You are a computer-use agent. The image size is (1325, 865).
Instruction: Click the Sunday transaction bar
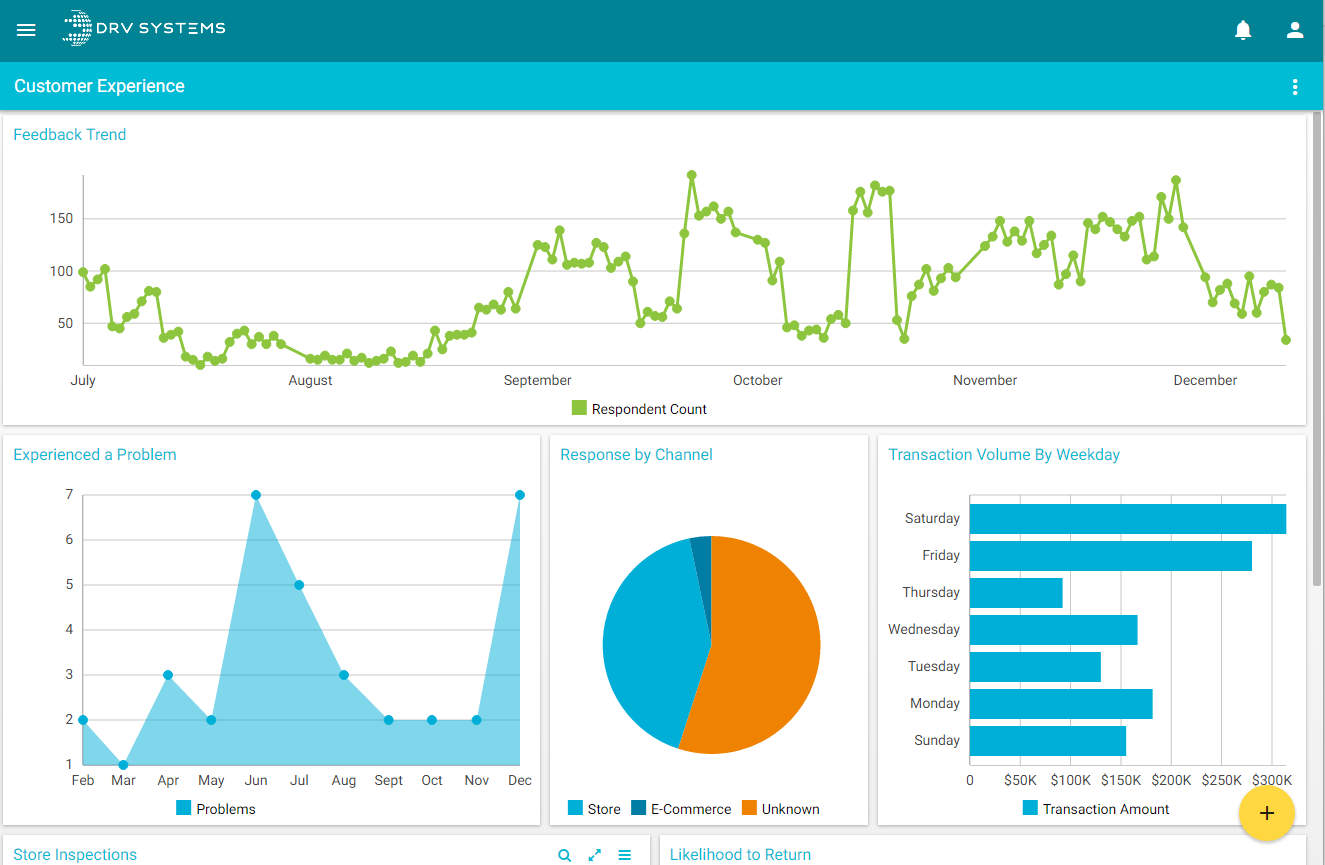click(x=1048, y=741)
